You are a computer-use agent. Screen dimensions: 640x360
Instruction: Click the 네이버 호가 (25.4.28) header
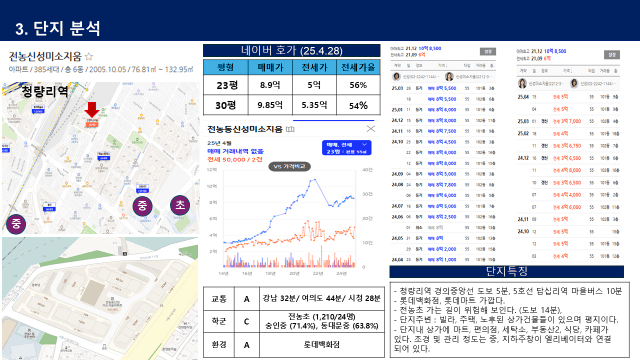pyautogui.click(x=291, y=51)
